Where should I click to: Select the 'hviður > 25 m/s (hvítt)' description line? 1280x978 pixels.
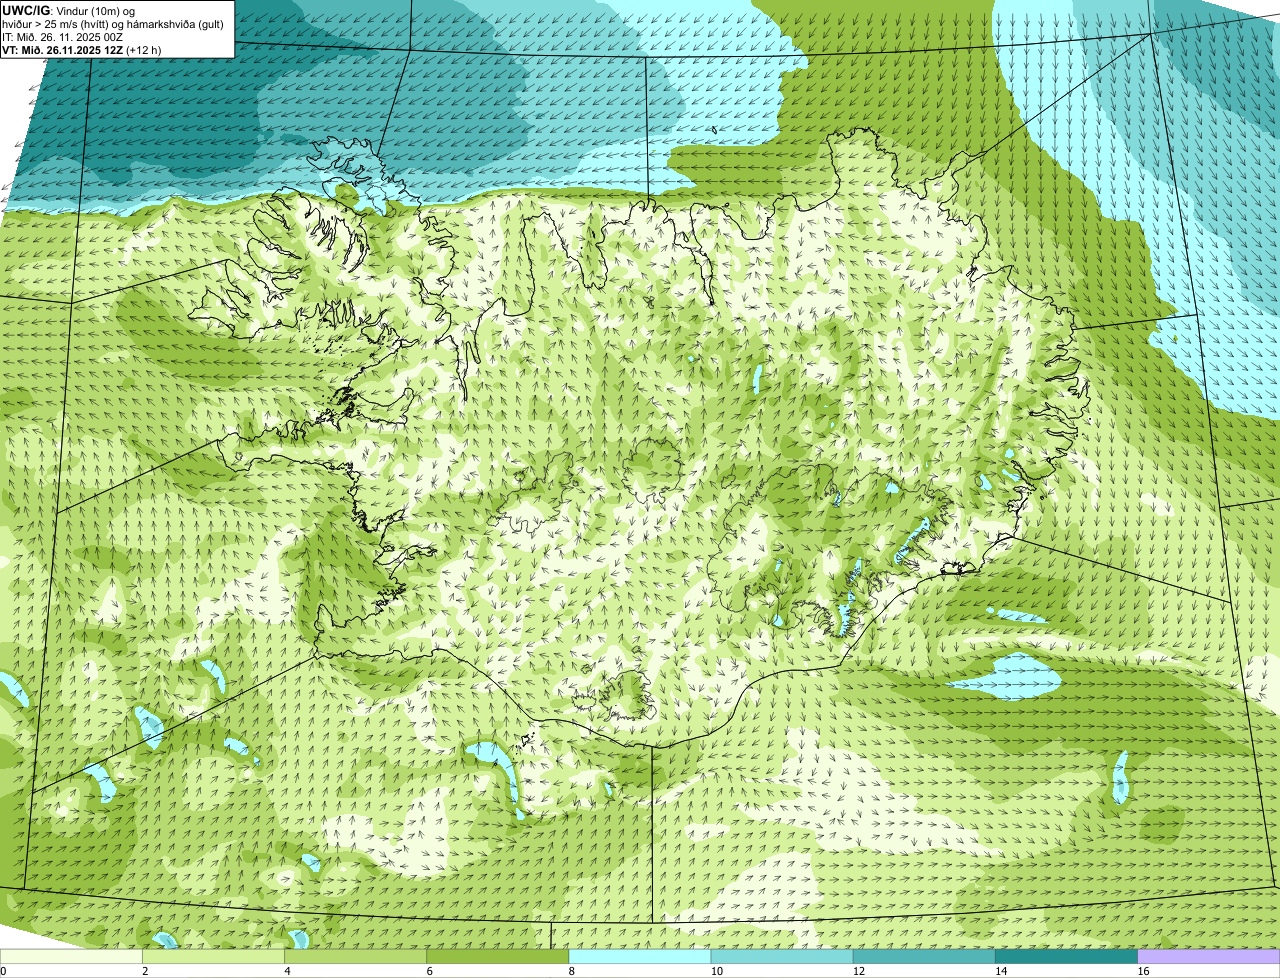point(113,24)
